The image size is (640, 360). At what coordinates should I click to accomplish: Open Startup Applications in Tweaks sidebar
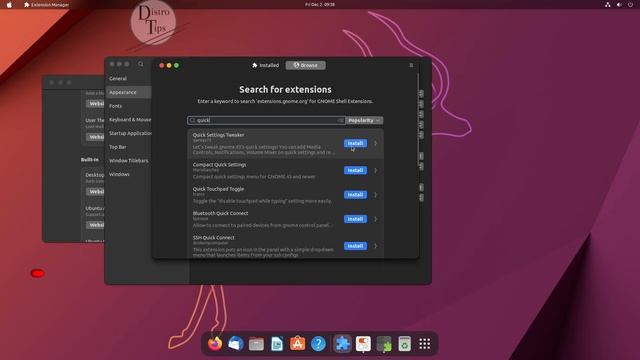coord(129,133)
